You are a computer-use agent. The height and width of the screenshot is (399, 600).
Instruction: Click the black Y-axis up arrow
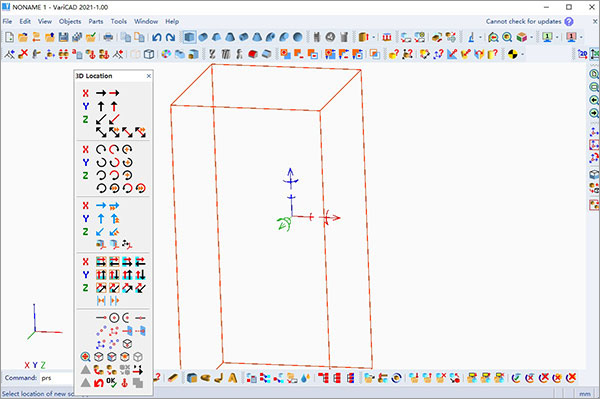click(x=101, y=106)
